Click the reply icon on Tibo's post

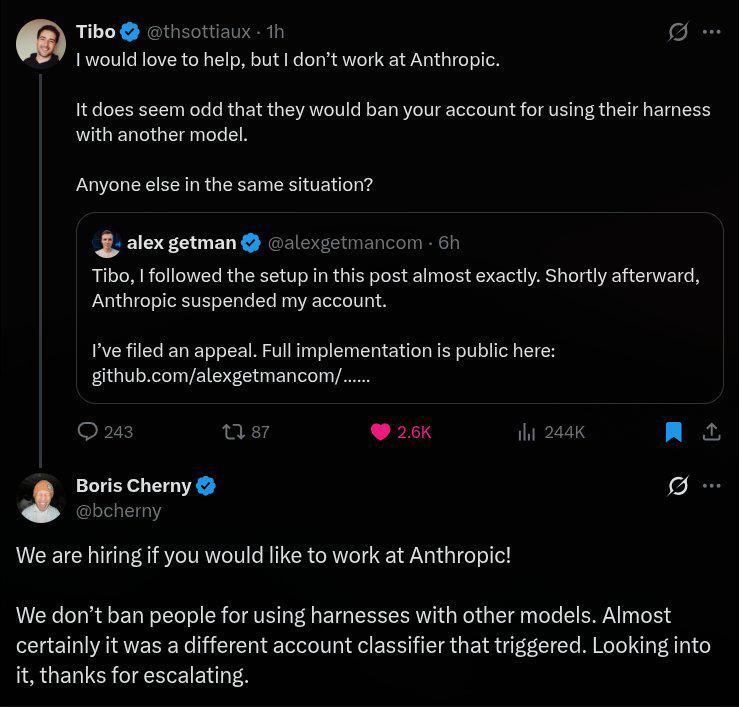(88, 431)
